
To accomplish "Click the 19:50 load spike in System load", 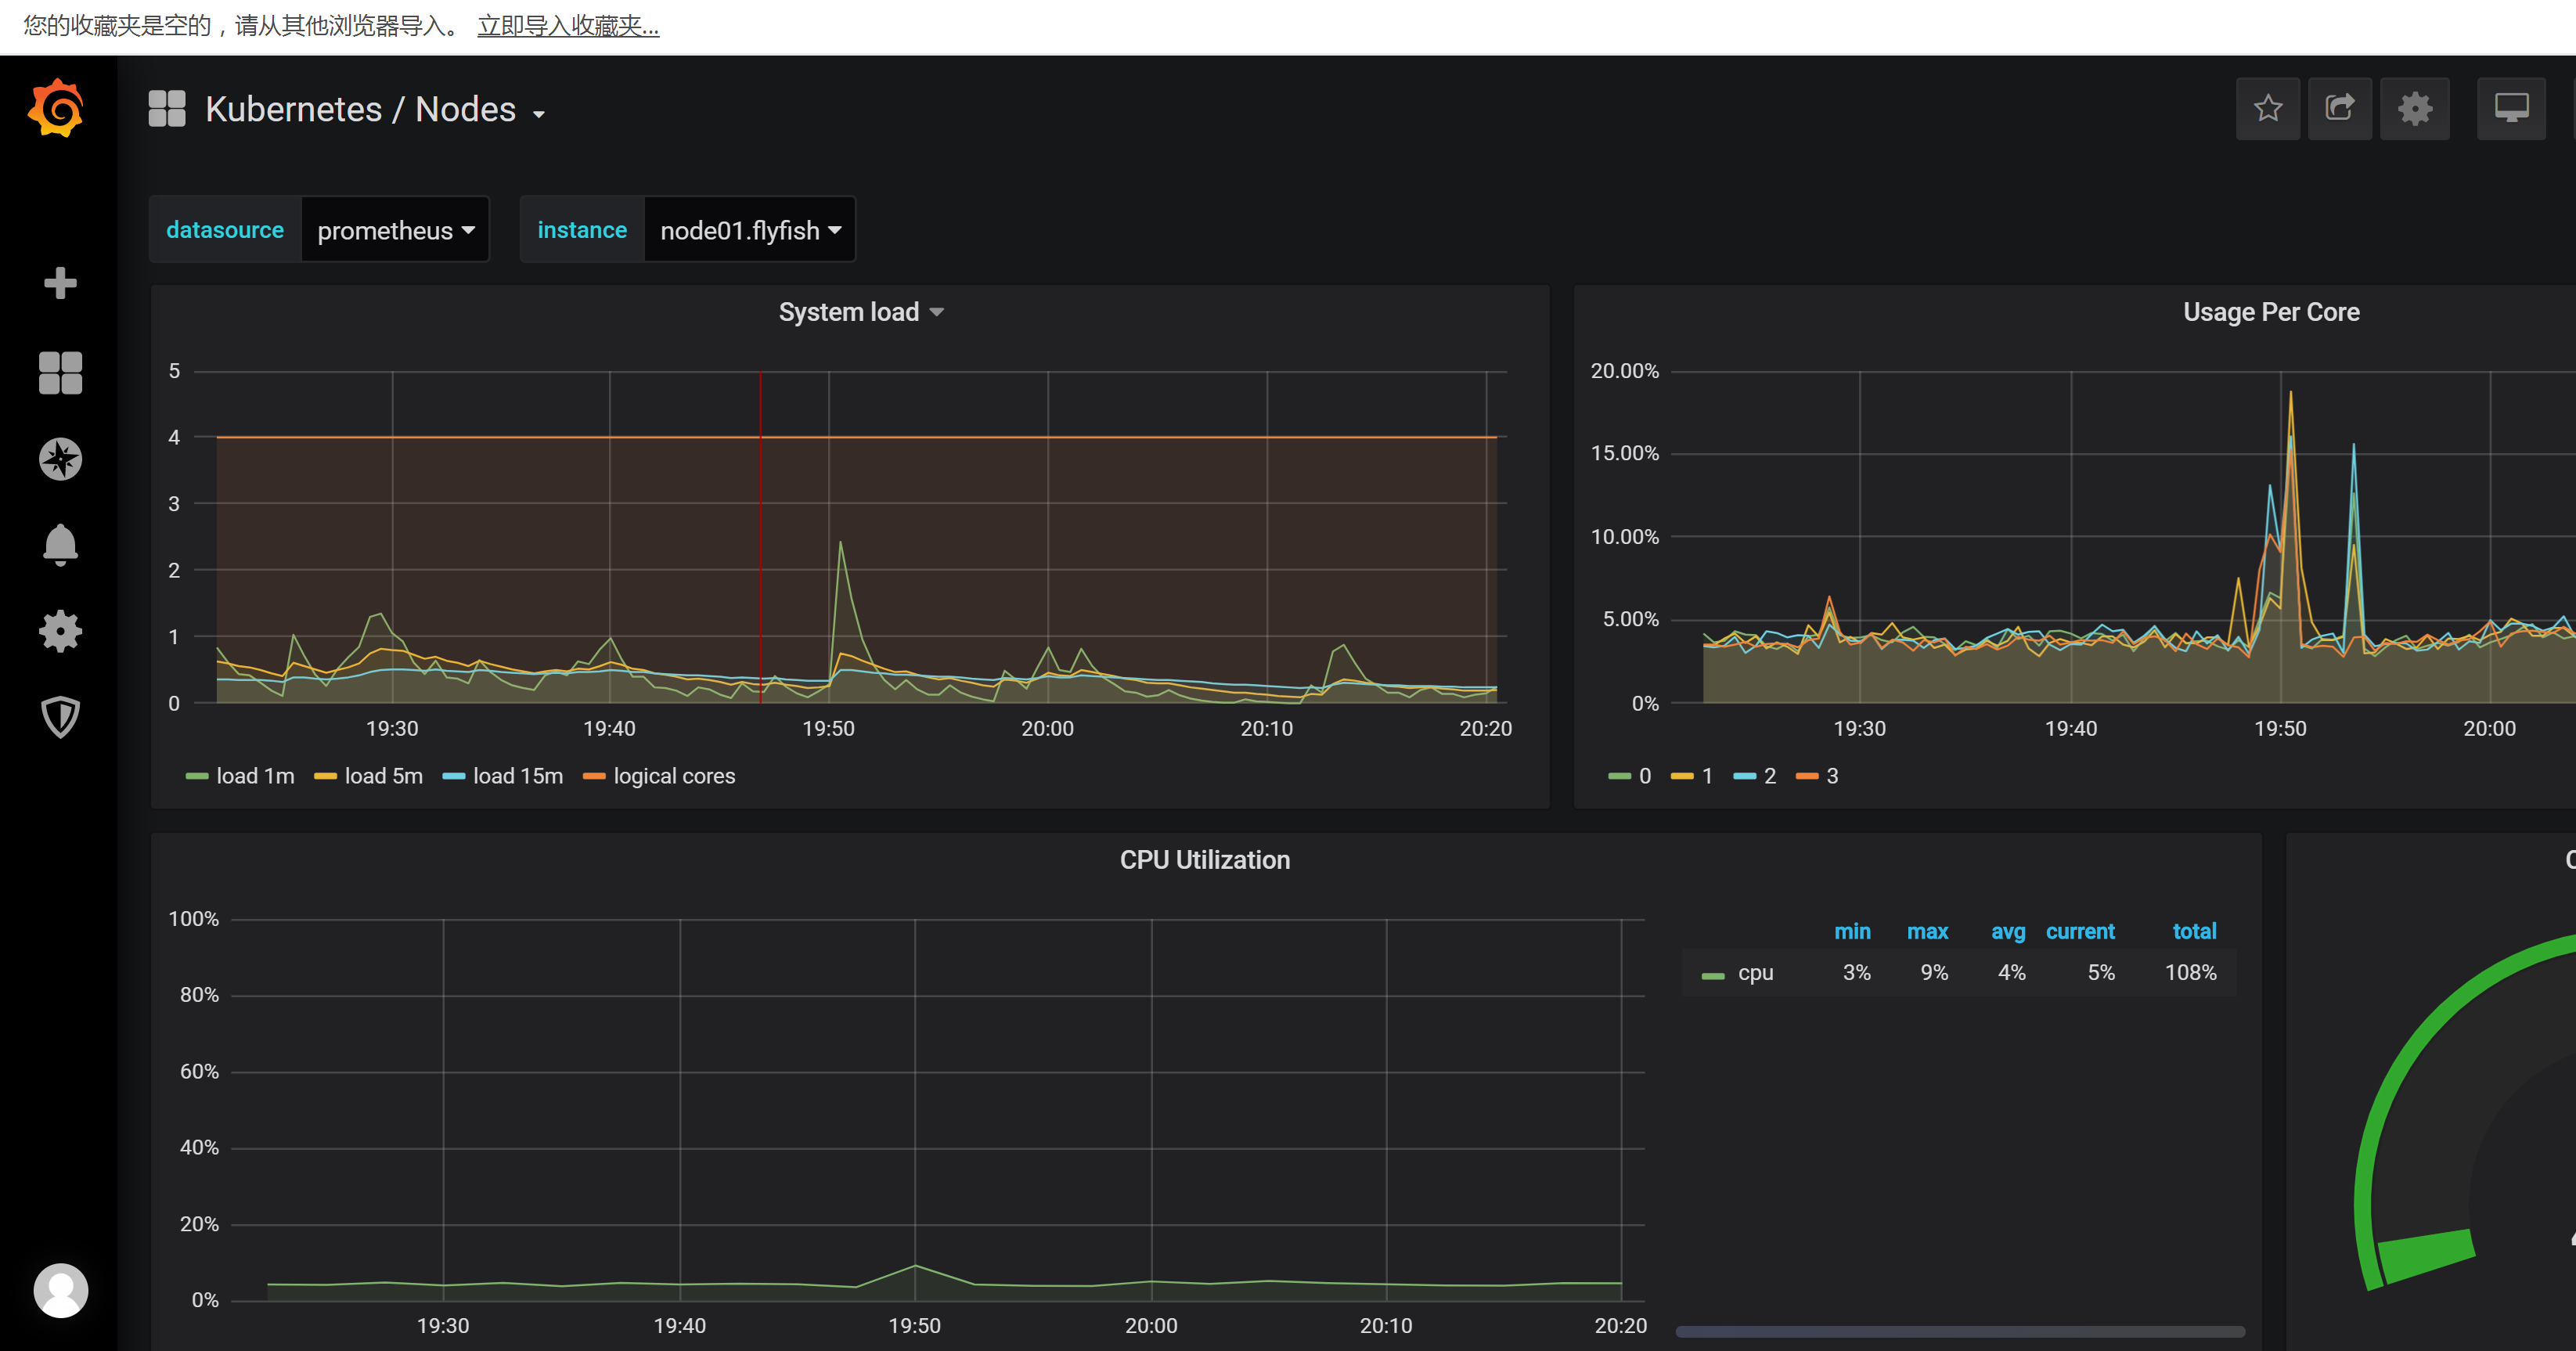I will coord(840,545).
